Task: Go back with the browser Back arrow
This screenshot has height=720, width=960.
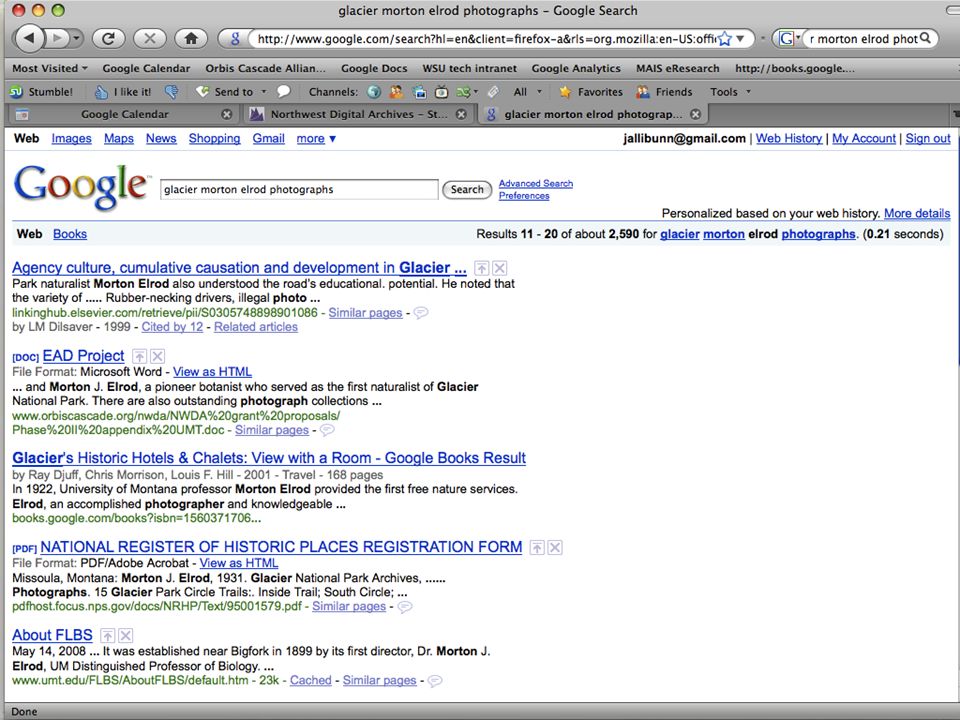Action: (29, 39)
